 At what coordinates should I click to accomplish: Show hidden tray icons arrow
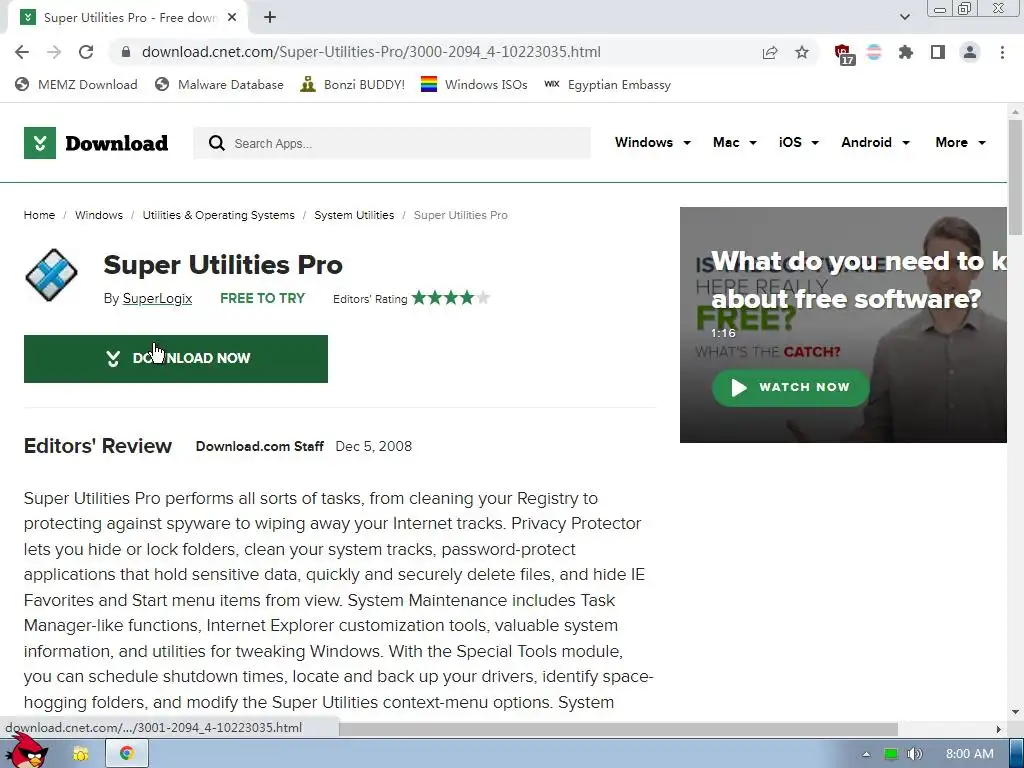click(x=866, y=754)
